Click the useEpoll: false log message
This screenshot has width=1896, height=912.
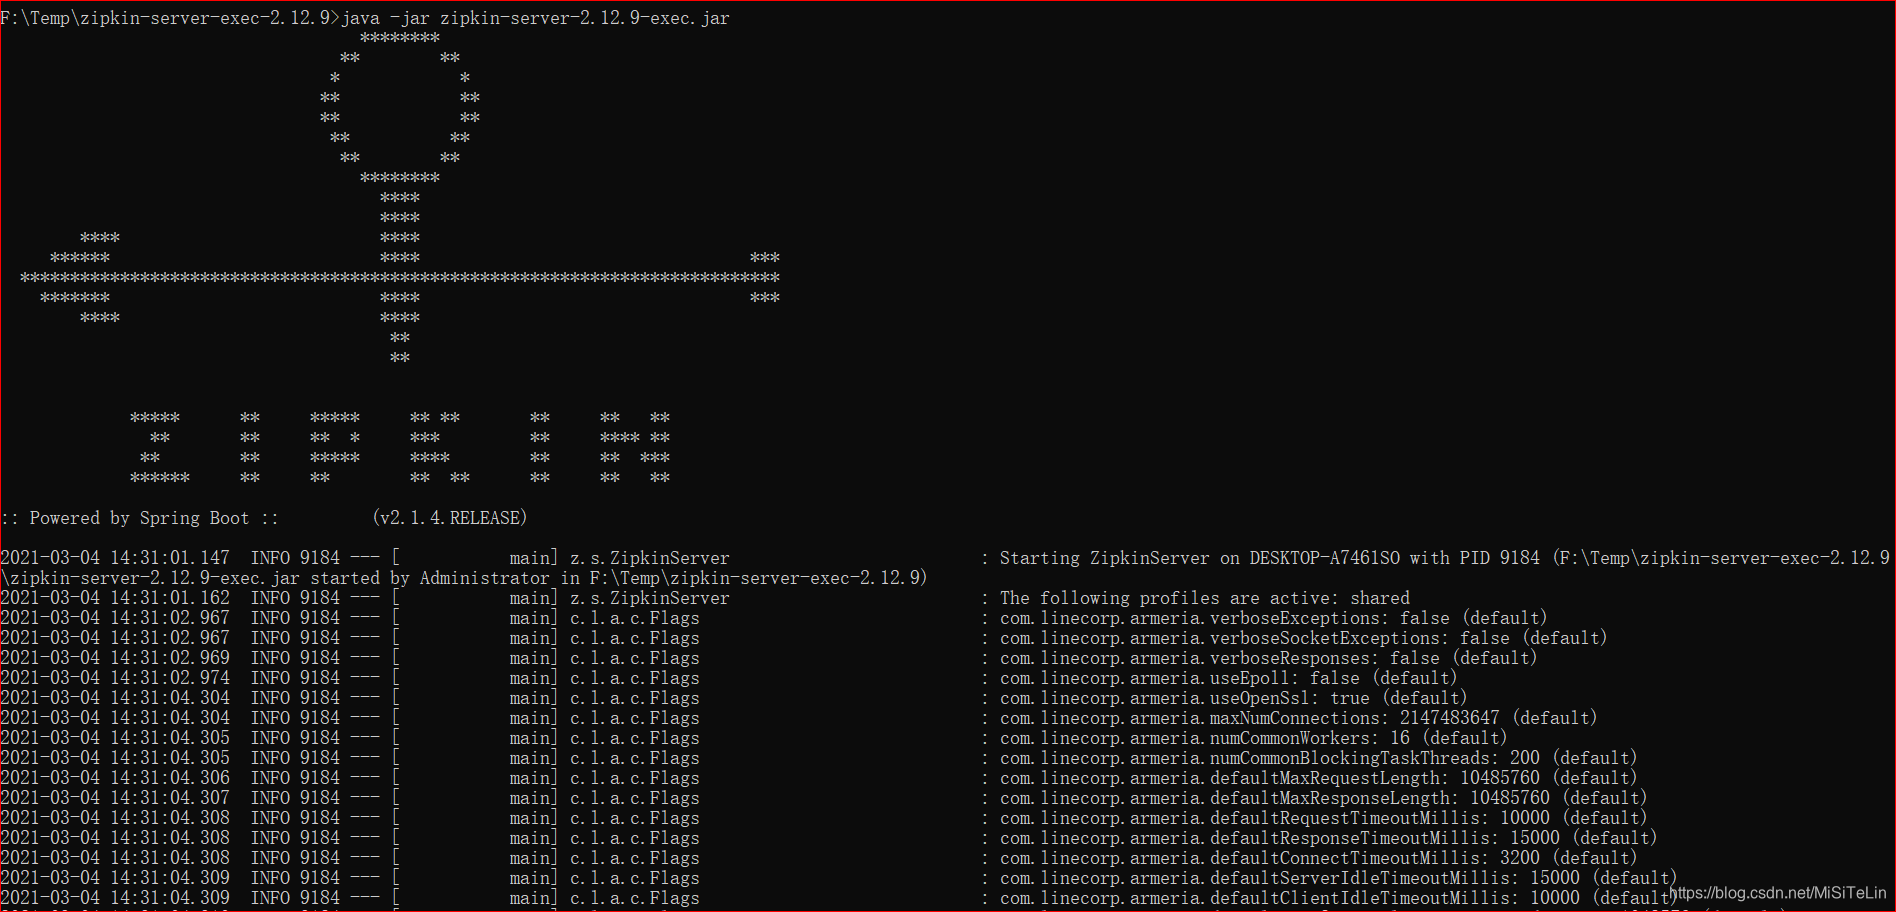pyautogui.click(x=1228, y=678)
